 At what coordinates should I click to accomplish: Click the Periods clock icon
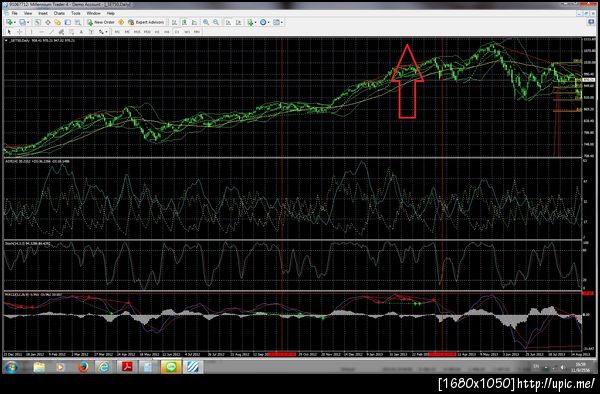[x=263, y=22]
